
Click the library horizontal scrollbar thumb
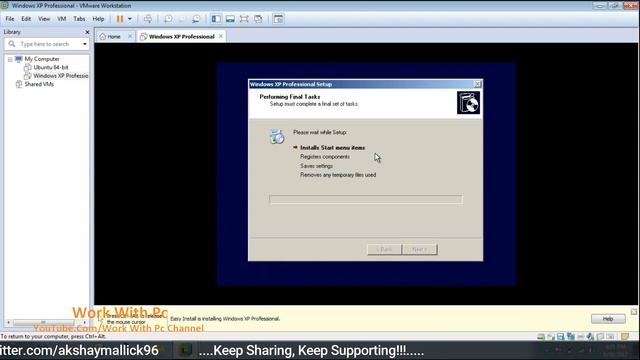click(x=43, y=322)
